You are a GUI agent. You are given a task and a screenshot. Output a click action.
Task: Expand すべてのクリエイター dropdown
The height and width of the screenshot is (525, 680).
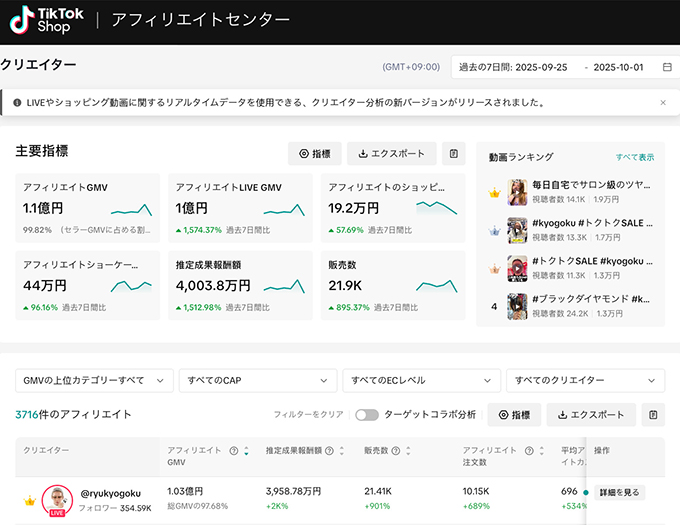pyautogui.click(x=585, y=381)
